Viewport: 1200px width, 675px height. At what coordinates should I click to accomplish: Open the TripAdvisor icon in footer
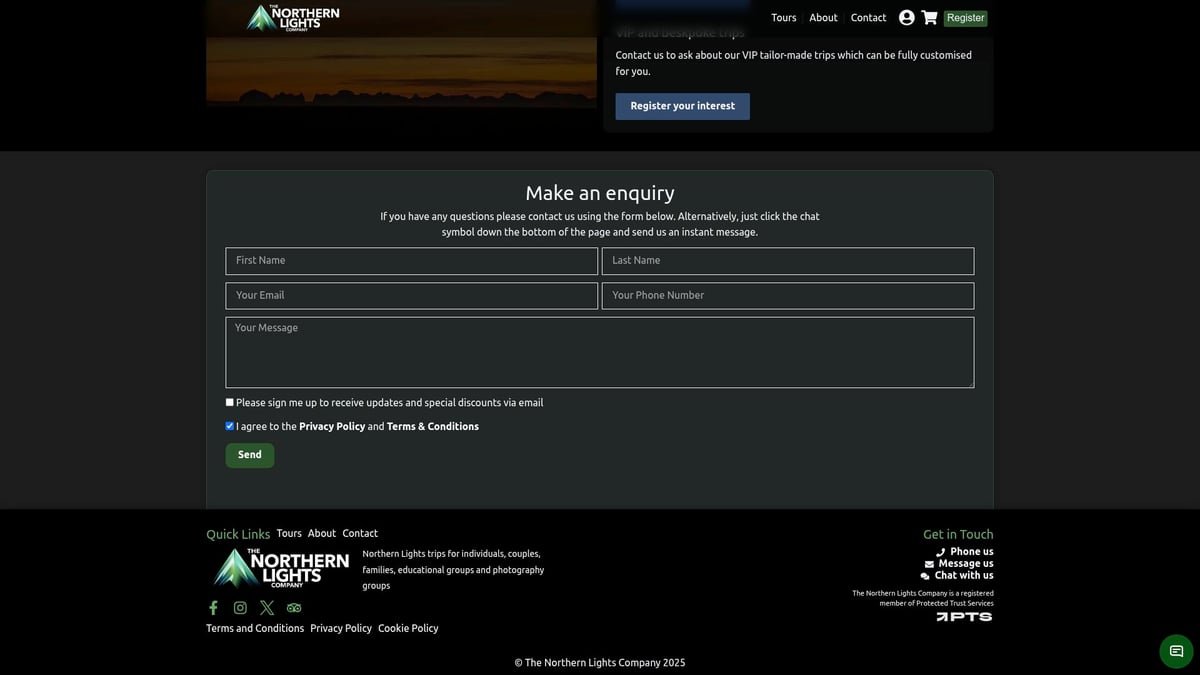coord(294,608)
